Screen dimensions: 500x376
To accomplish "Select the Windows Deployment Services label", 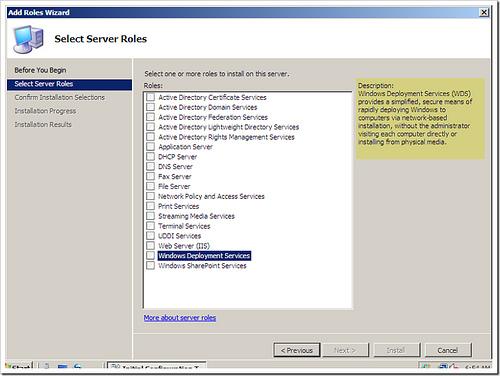I will [204, 256].
